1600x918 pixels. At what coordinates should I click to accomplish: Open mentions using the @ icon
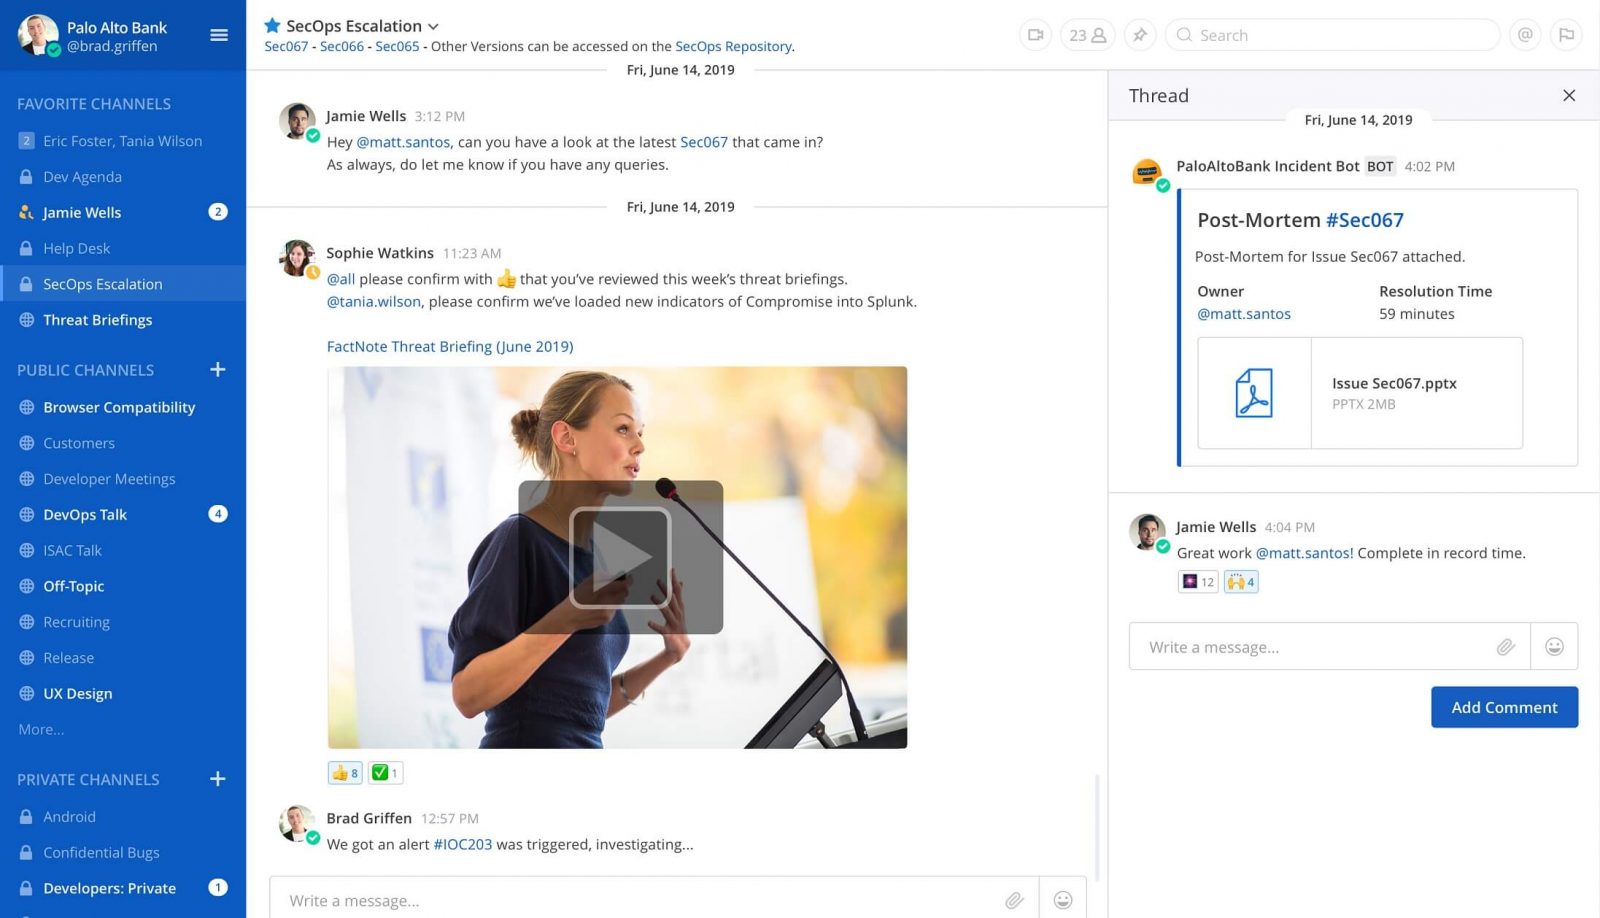point(1524,34)
